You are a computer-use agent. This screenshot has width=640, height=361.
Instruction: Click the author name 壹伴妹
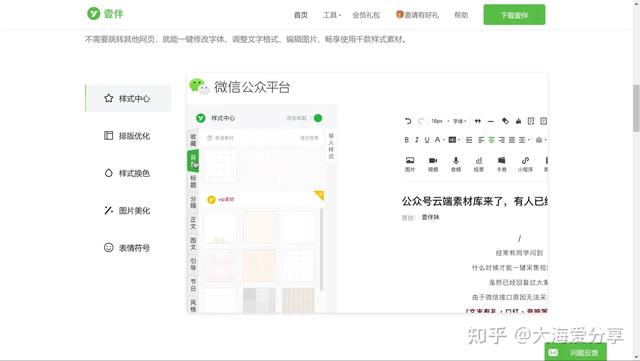(x=431, y=217)
